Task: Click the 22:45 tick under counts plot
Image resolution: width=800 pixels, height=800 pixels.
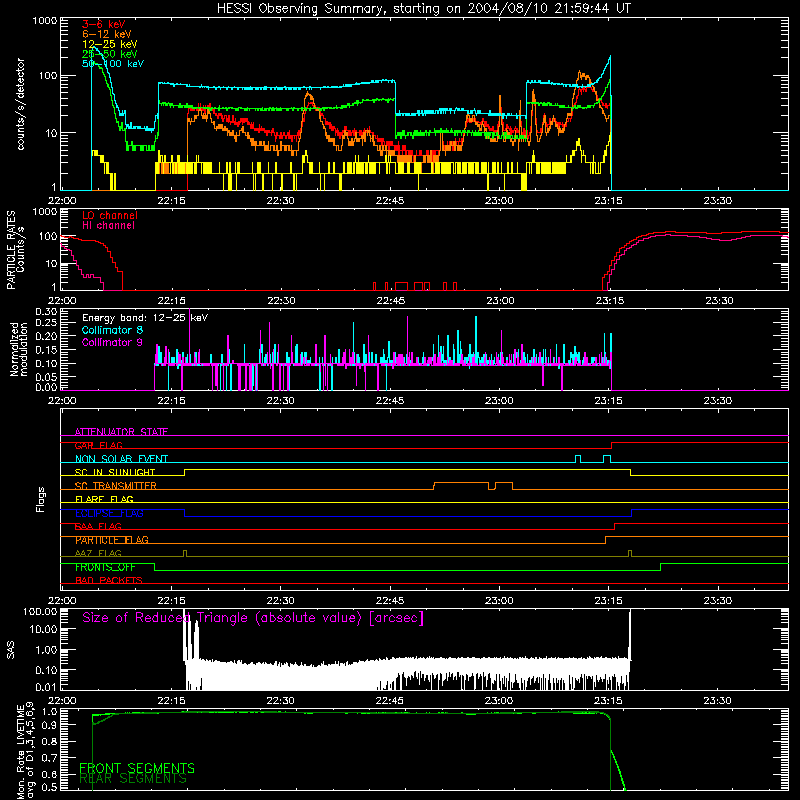Action: 390,201
